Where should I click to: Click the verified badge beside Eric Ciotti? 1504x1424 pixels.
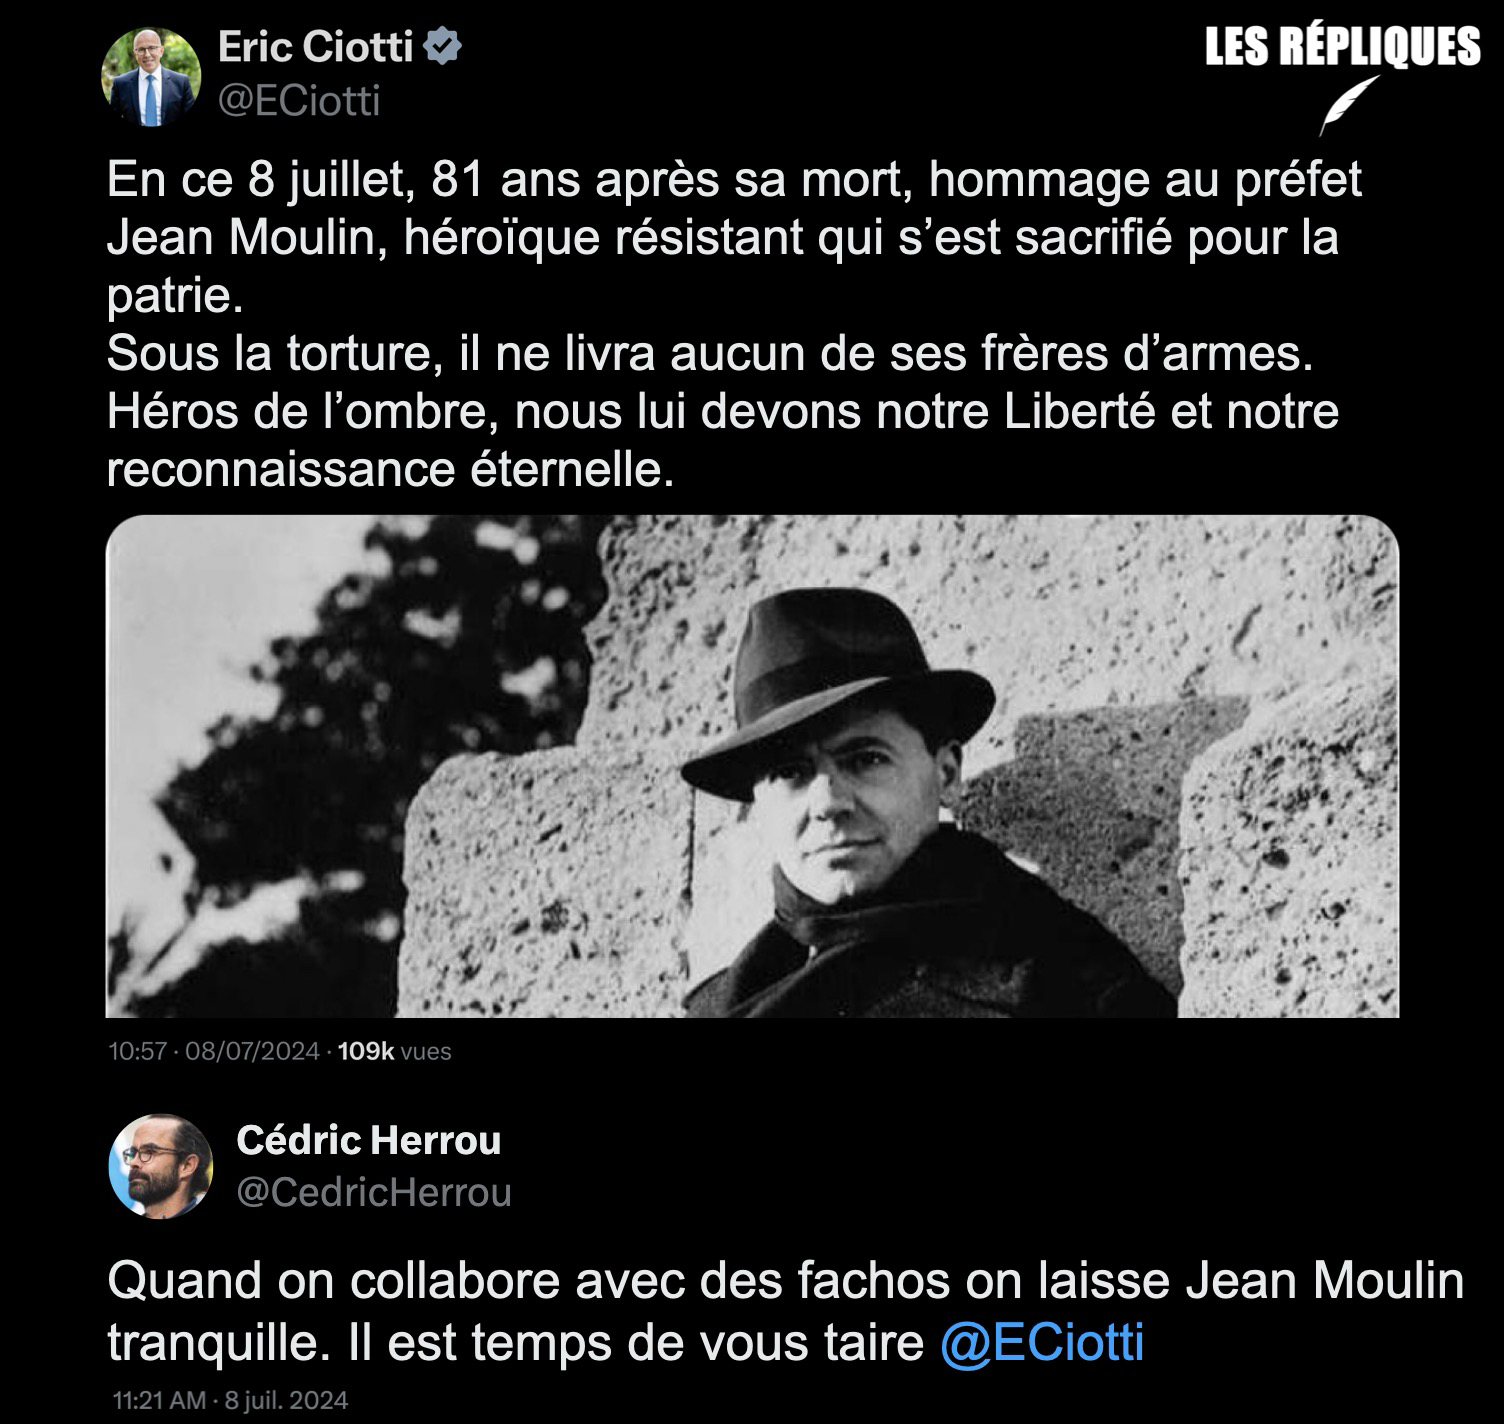pos(443,47)
